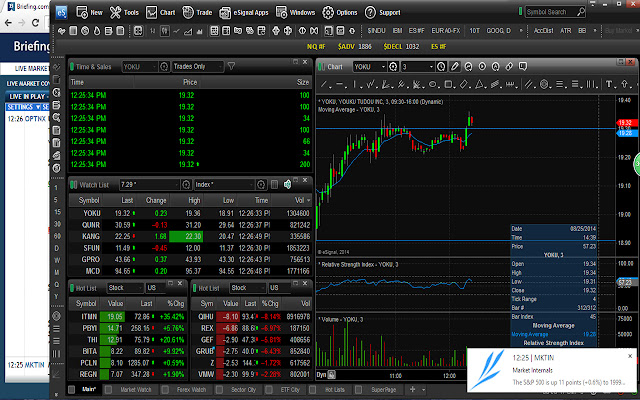Image resolution: width=640 pixels, height=400 pixels.
Task: Select the horizontal line drawing tool
Action: (340, 84)
